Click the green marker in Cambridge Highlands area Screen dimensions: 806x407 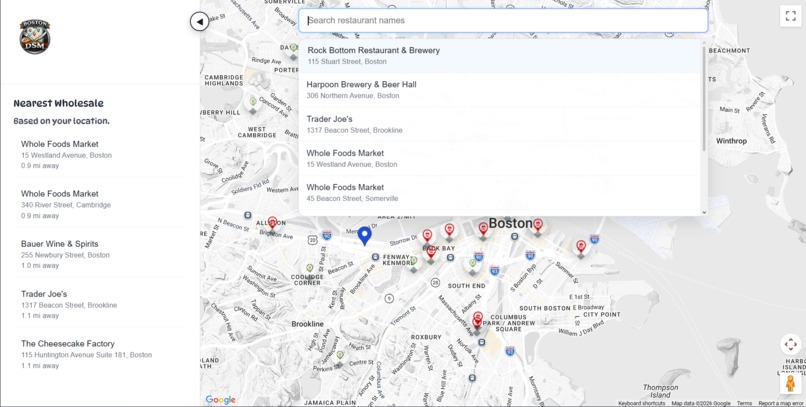point(252,101)
